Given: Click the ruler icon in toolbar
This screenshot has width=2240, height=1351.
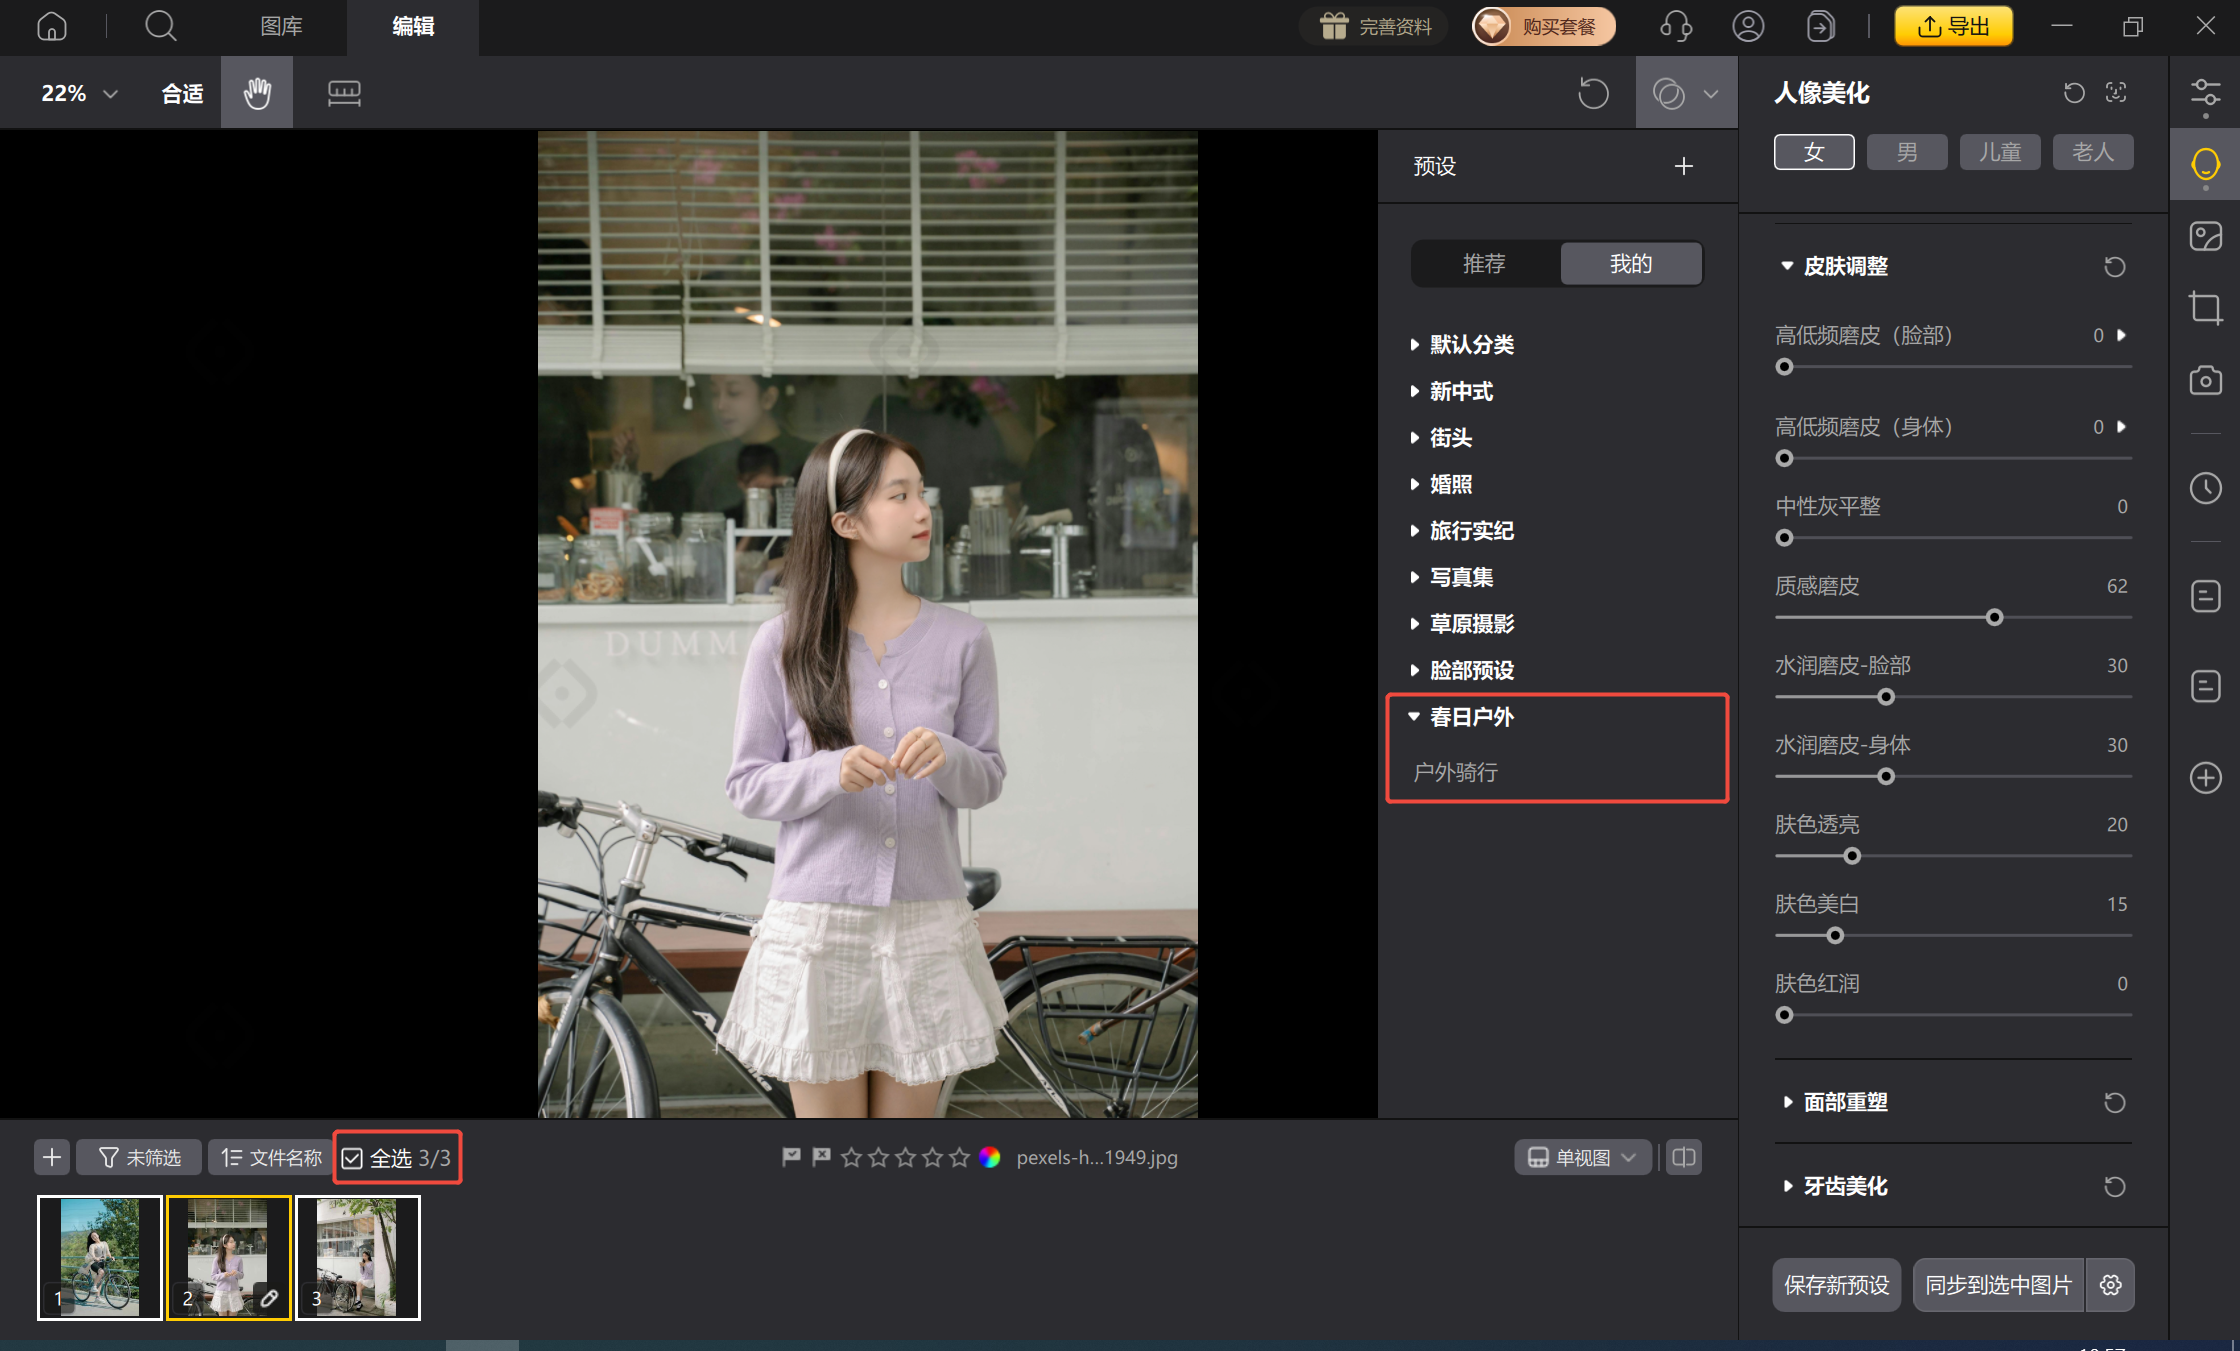Looking at the screenshot, I should click(x=344, y=93).
